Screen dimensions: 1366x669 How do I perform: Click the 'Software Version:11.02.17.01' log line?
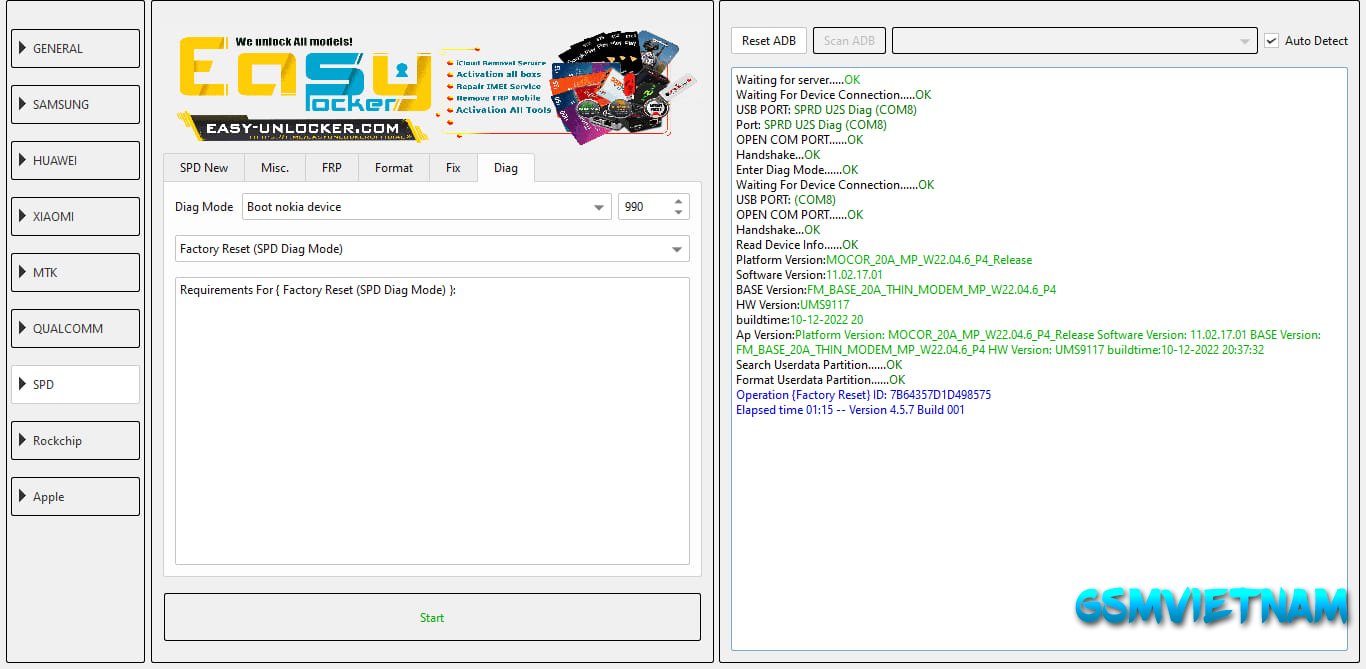pyautogui.click(x=809, y=275)
